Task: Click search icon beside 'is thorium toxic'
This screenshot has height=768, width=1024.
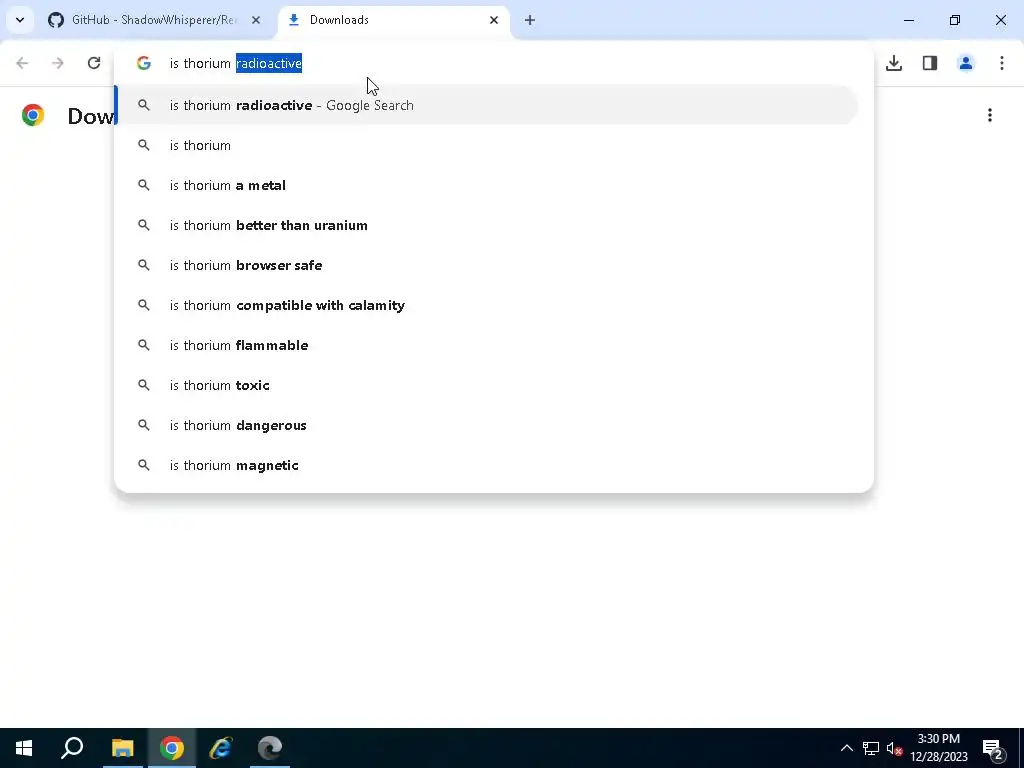Action: 144,385
